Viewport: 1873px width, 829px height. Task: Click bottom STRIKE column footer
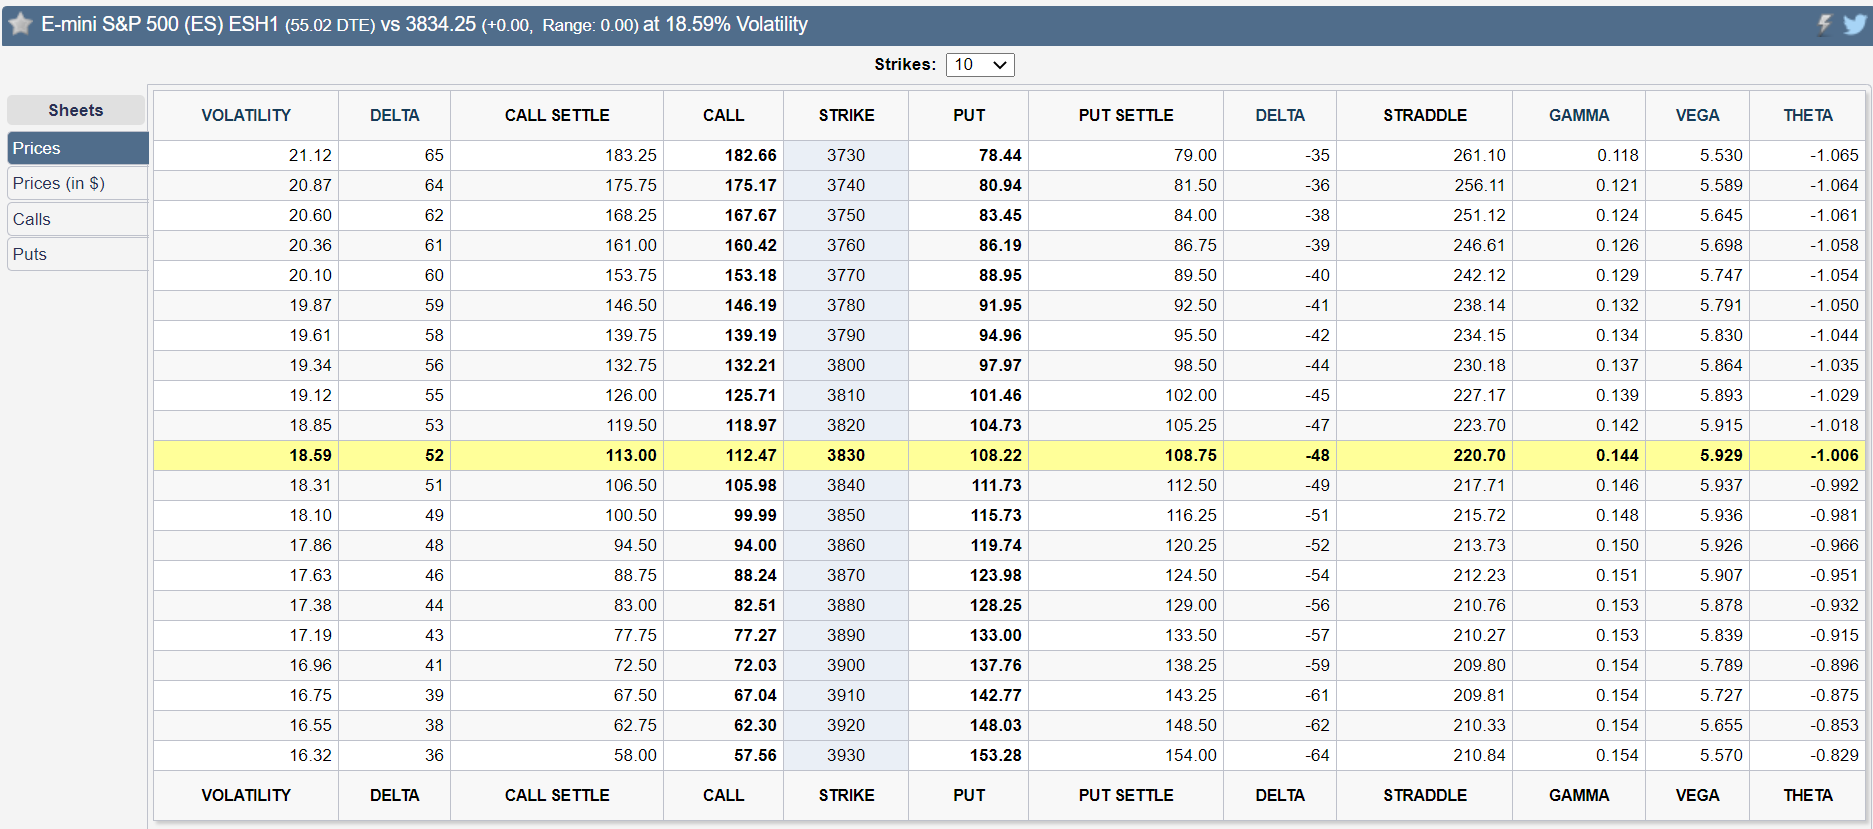(846, 796)
